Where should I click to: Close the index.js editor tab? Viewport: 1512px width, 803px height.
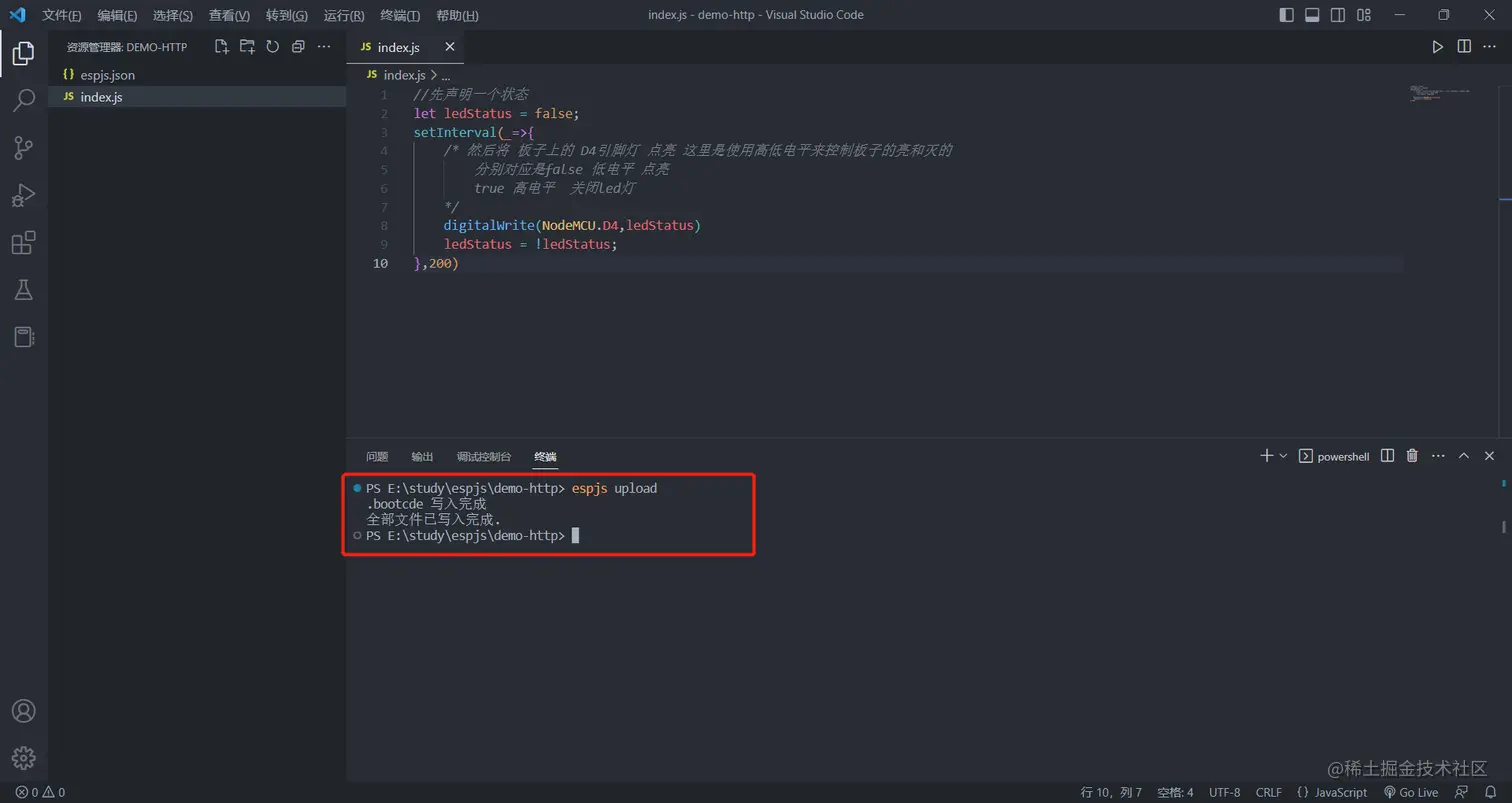[x=450, y=47]
